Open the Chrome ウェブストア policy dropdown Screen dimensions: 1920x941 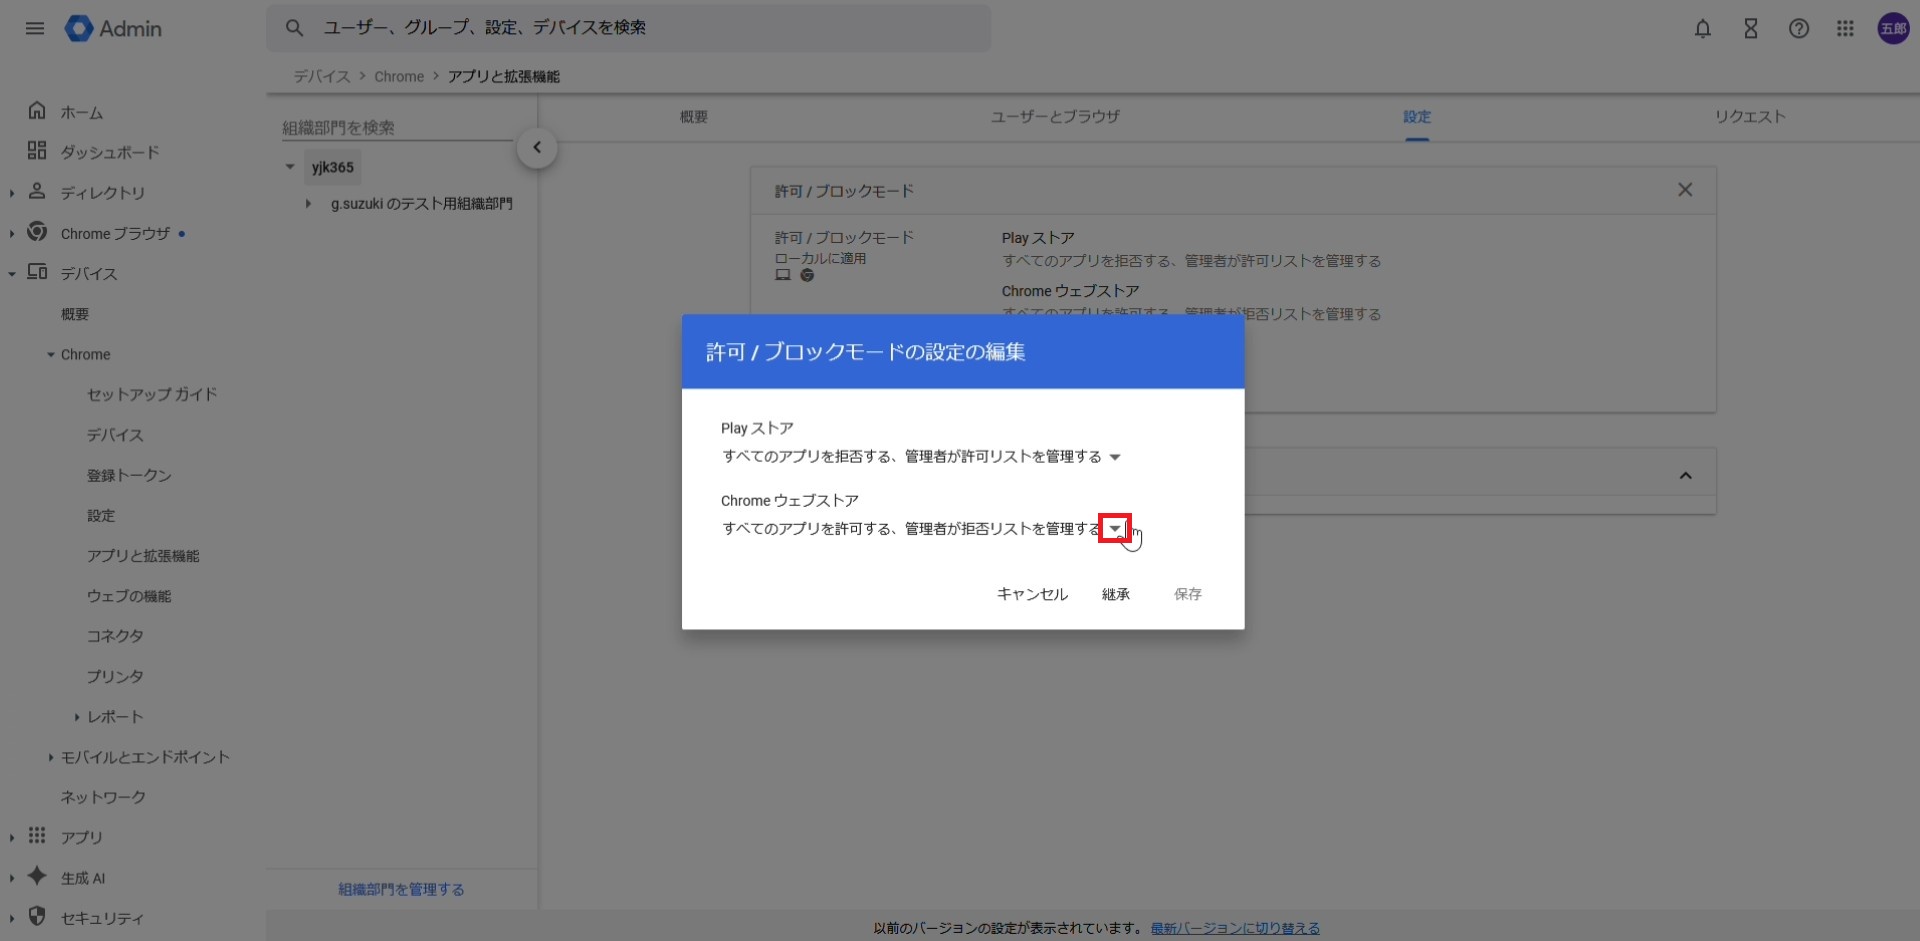1114,529
